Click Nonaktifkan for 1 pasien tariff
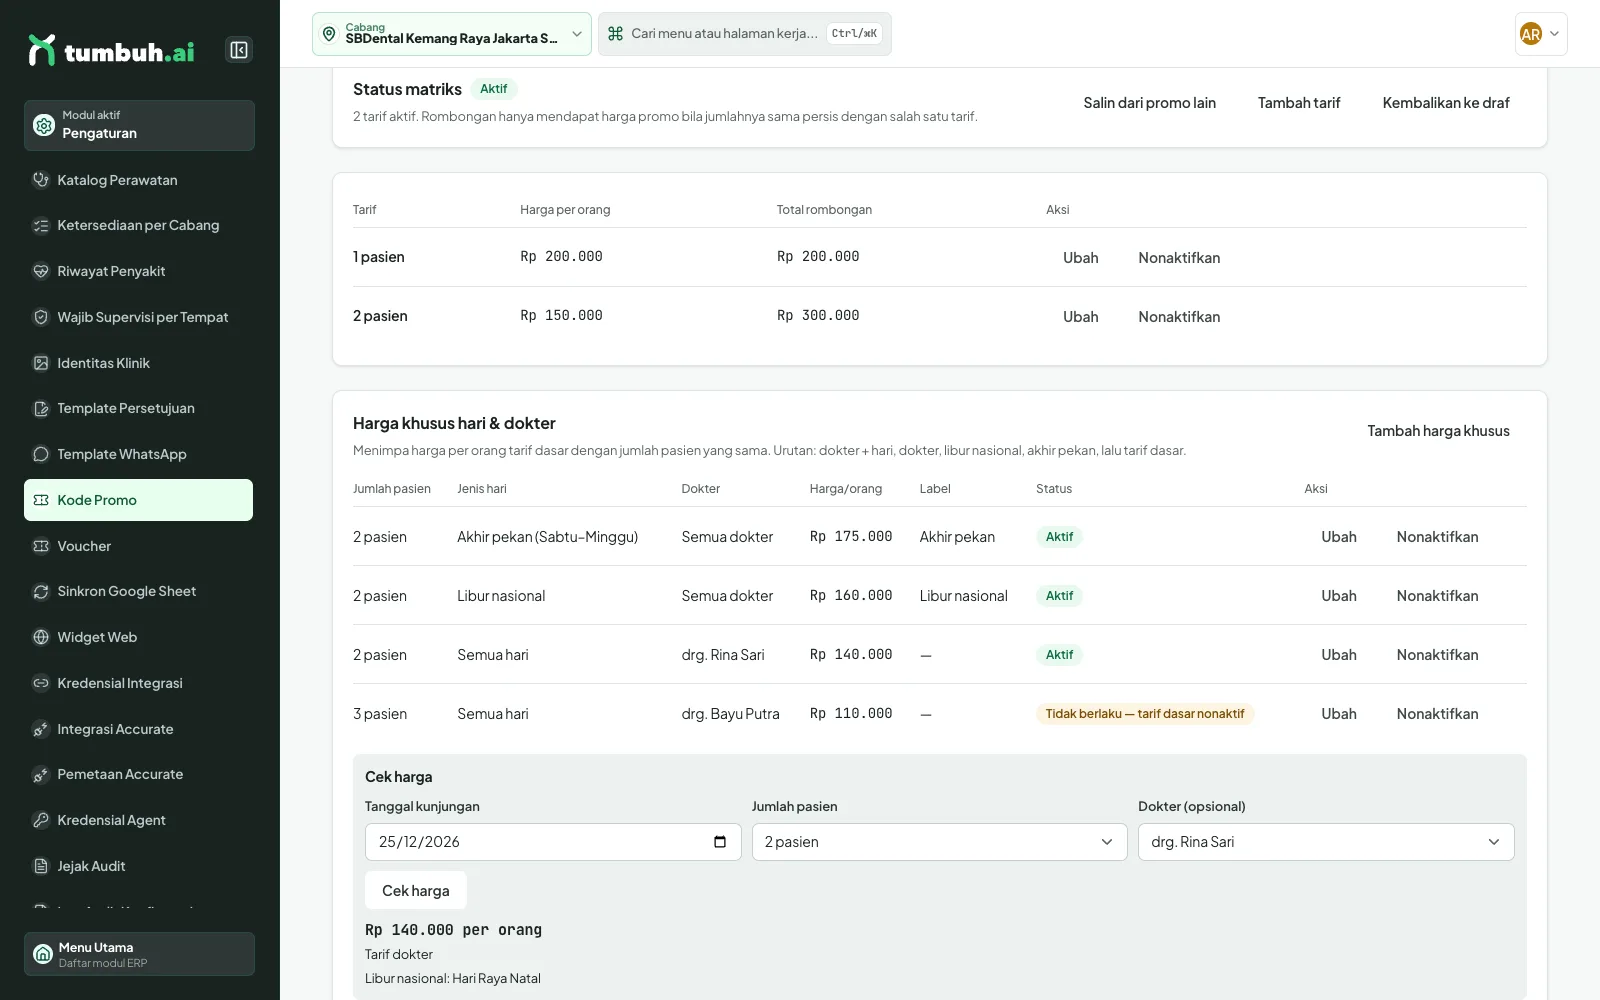The image size is (1600, 1000). tap(1179, 258)
